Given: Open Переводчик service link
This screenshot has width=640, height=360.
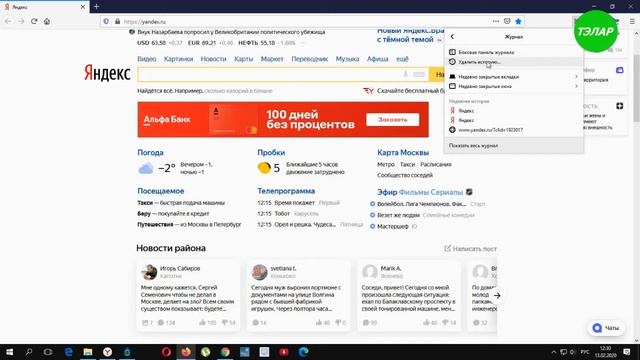Looking at the screenshot, I should [309, 59].
